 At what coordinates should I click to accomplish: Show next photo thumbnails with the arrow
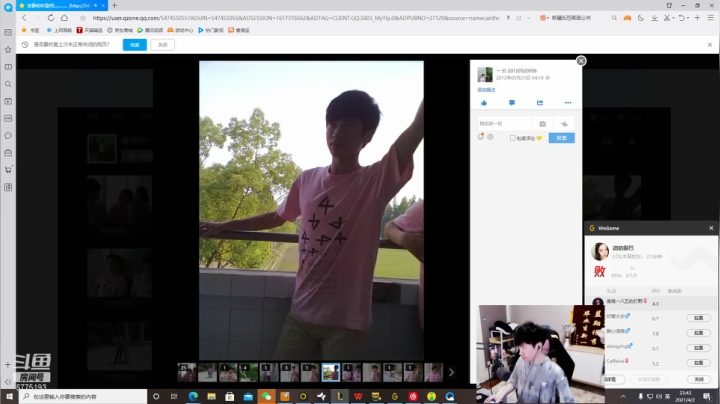[x=451, y=372]
